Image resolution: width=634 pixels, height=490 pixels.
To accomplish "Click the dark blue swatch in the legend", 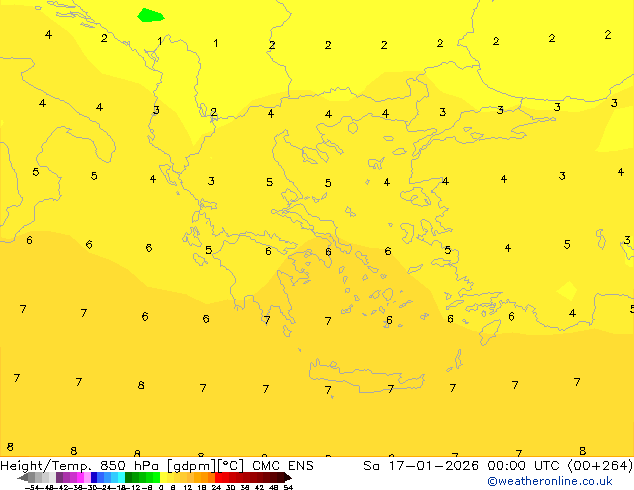I will point(94,477).
